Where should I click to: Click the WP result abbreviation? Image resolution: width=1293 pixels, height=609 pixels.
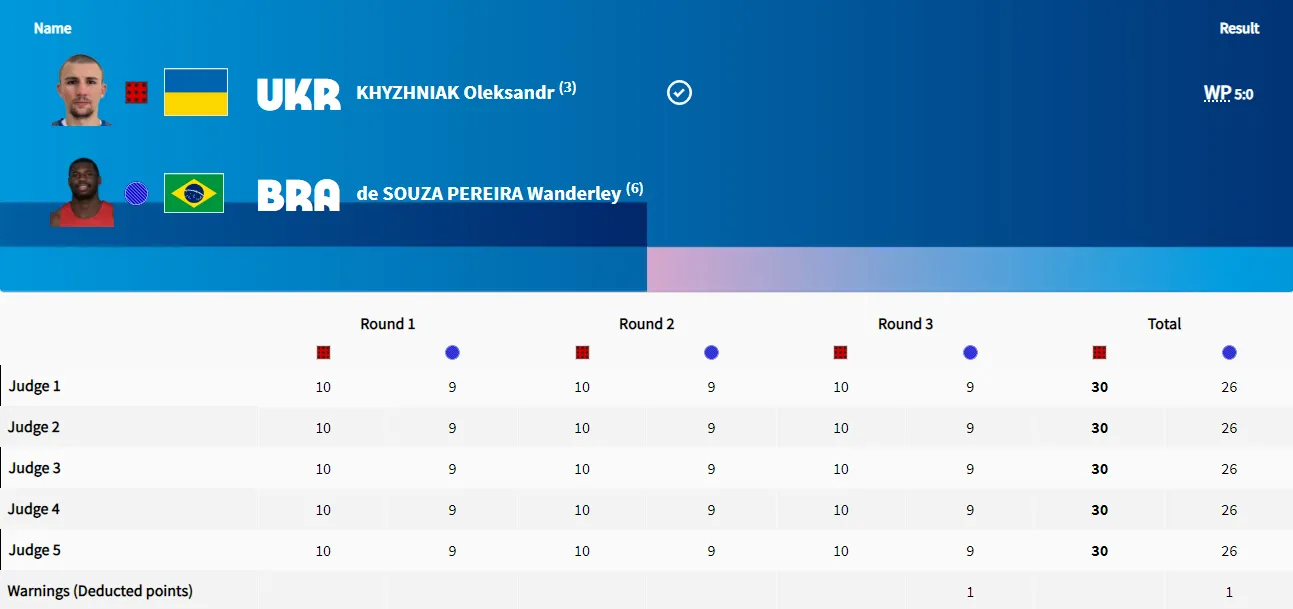point(1217,94)
